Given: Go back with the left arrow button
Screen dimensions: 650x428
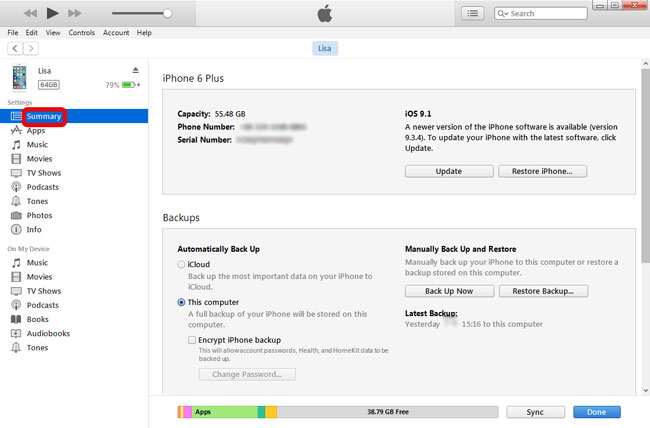Looking at the screenshot, I should 15,49.
